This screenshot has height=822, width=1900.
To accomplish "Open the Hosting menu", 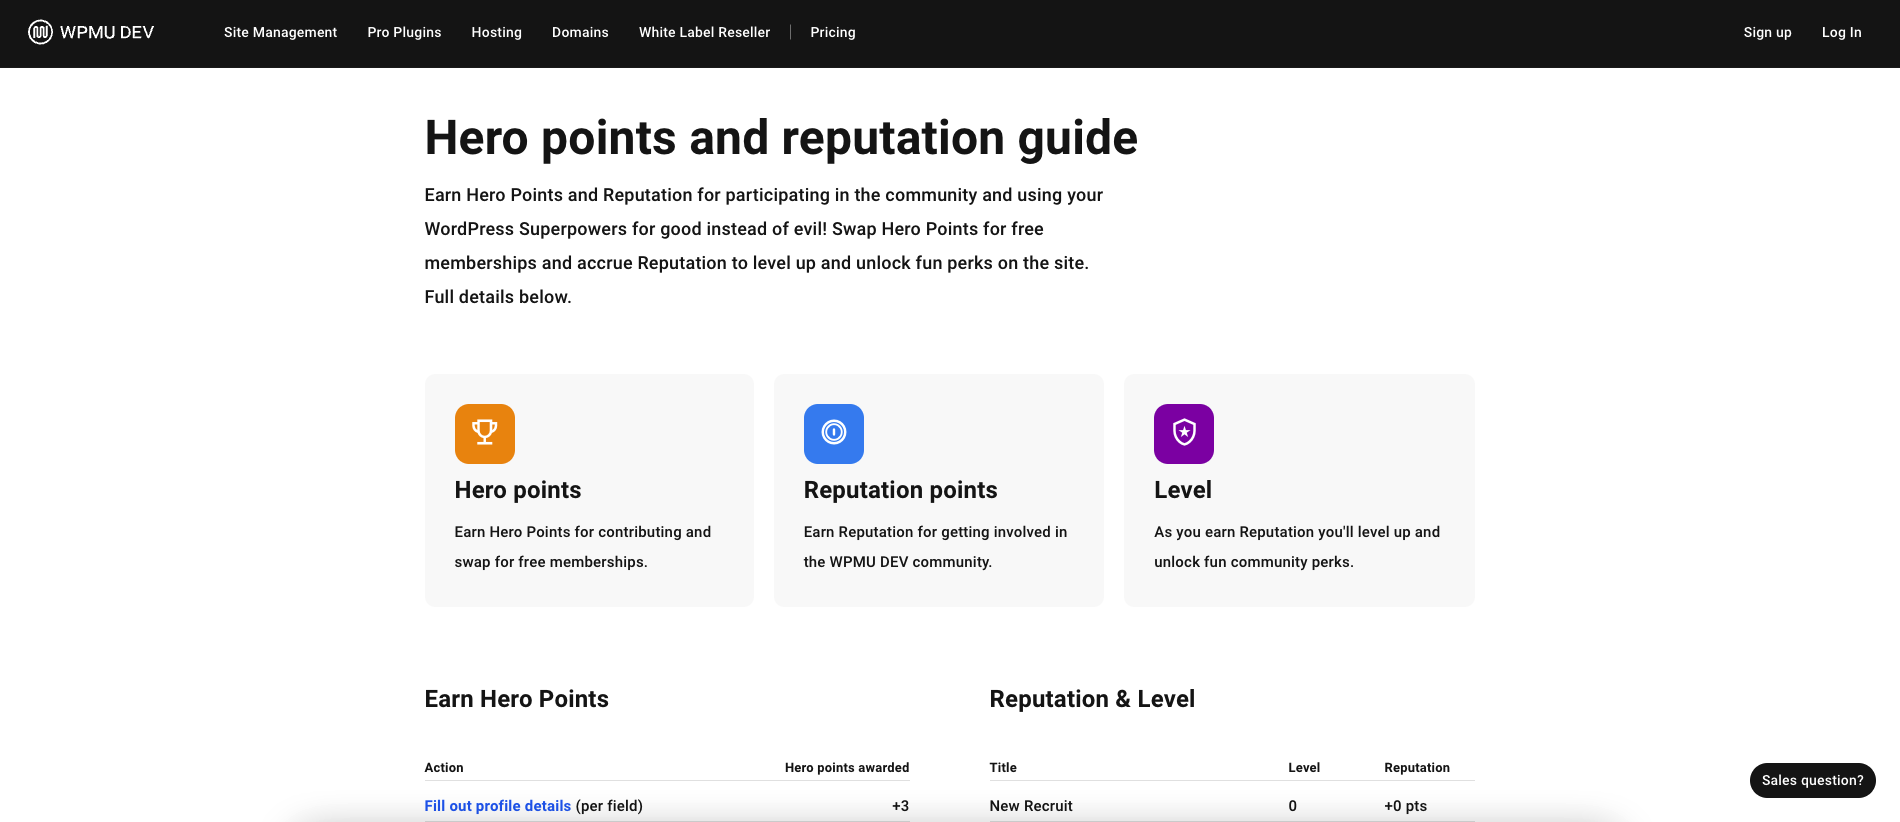I will coord(497,32).
